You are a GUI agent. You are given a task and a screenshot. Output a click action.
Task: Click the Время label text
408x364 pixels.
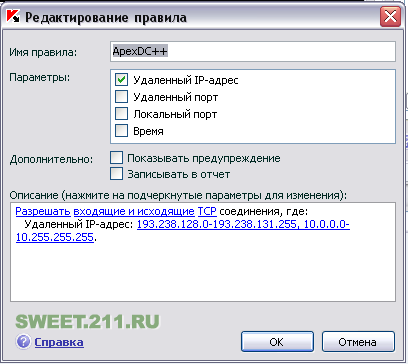148,131
